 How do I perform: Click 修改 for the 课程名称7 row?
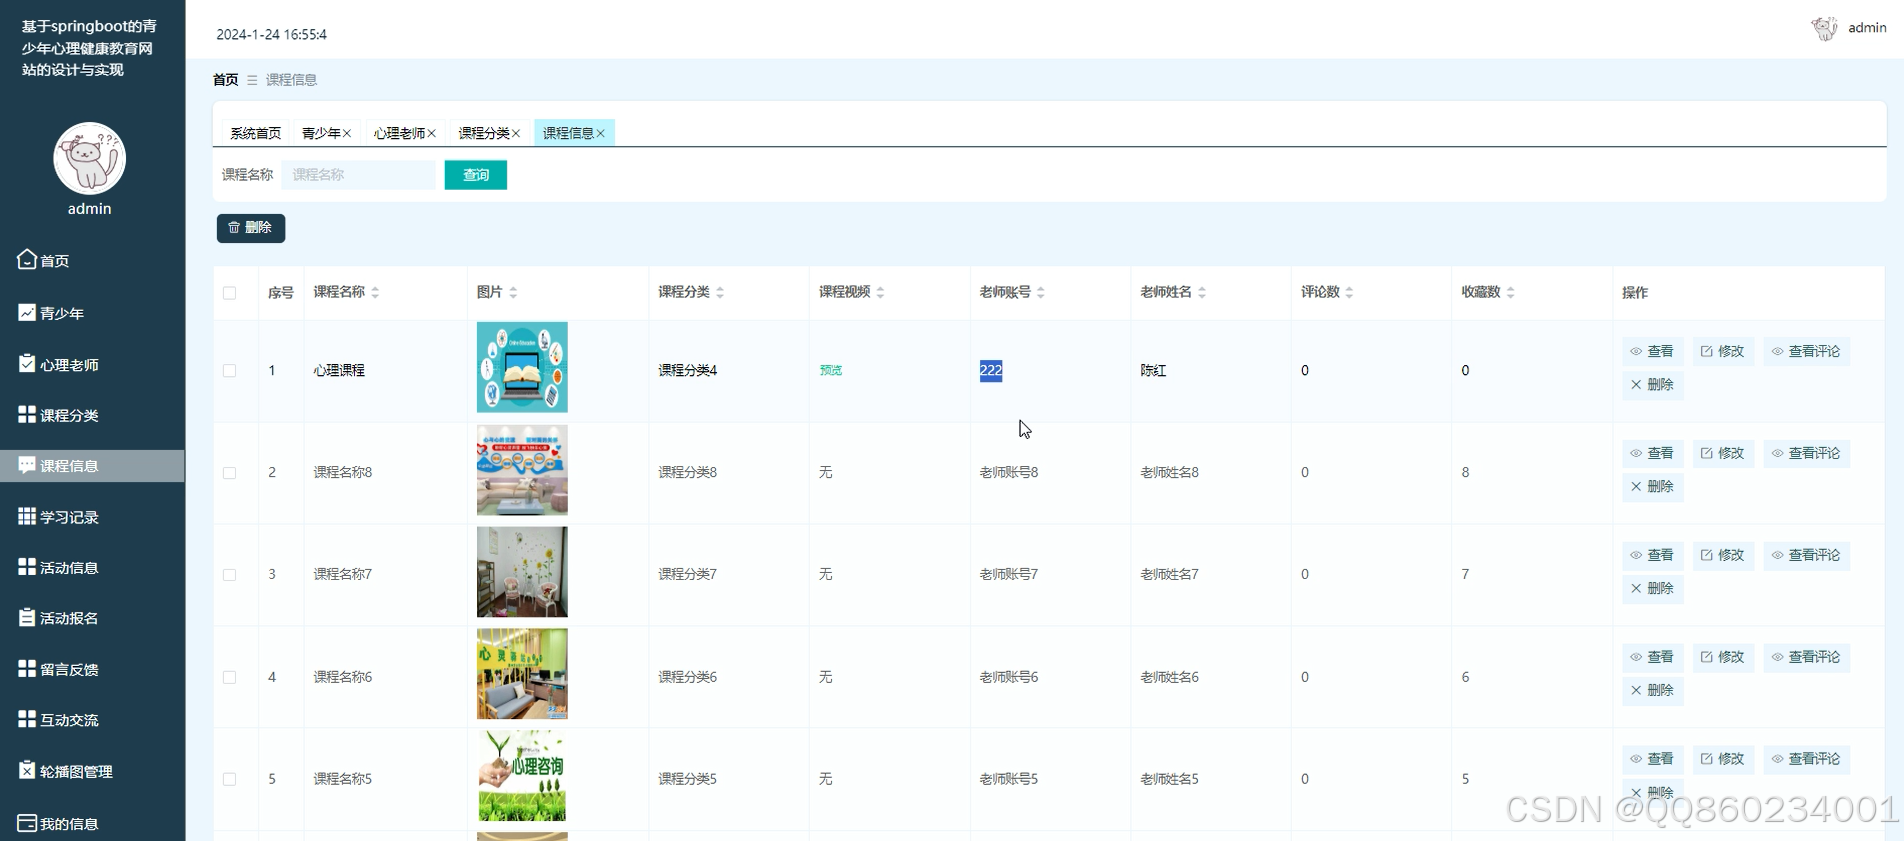tap(1723, 555)
